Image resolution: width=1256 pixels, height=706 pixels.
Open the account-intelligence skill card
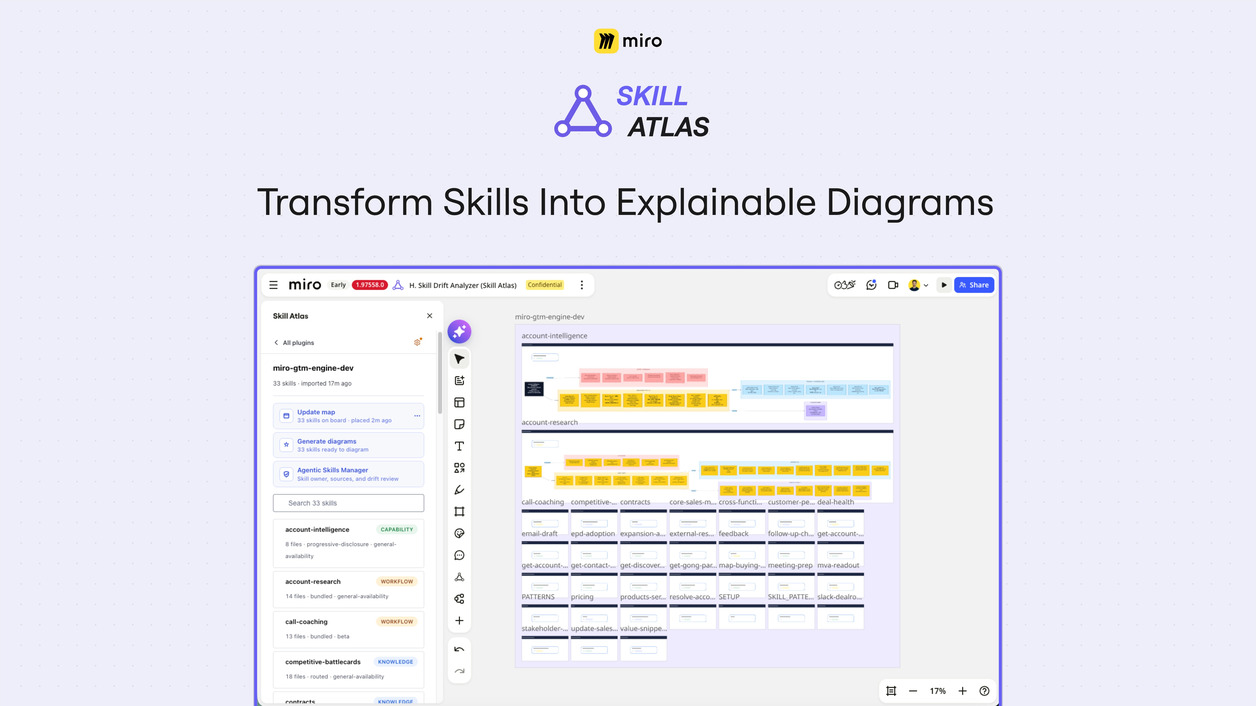point(348,543)
